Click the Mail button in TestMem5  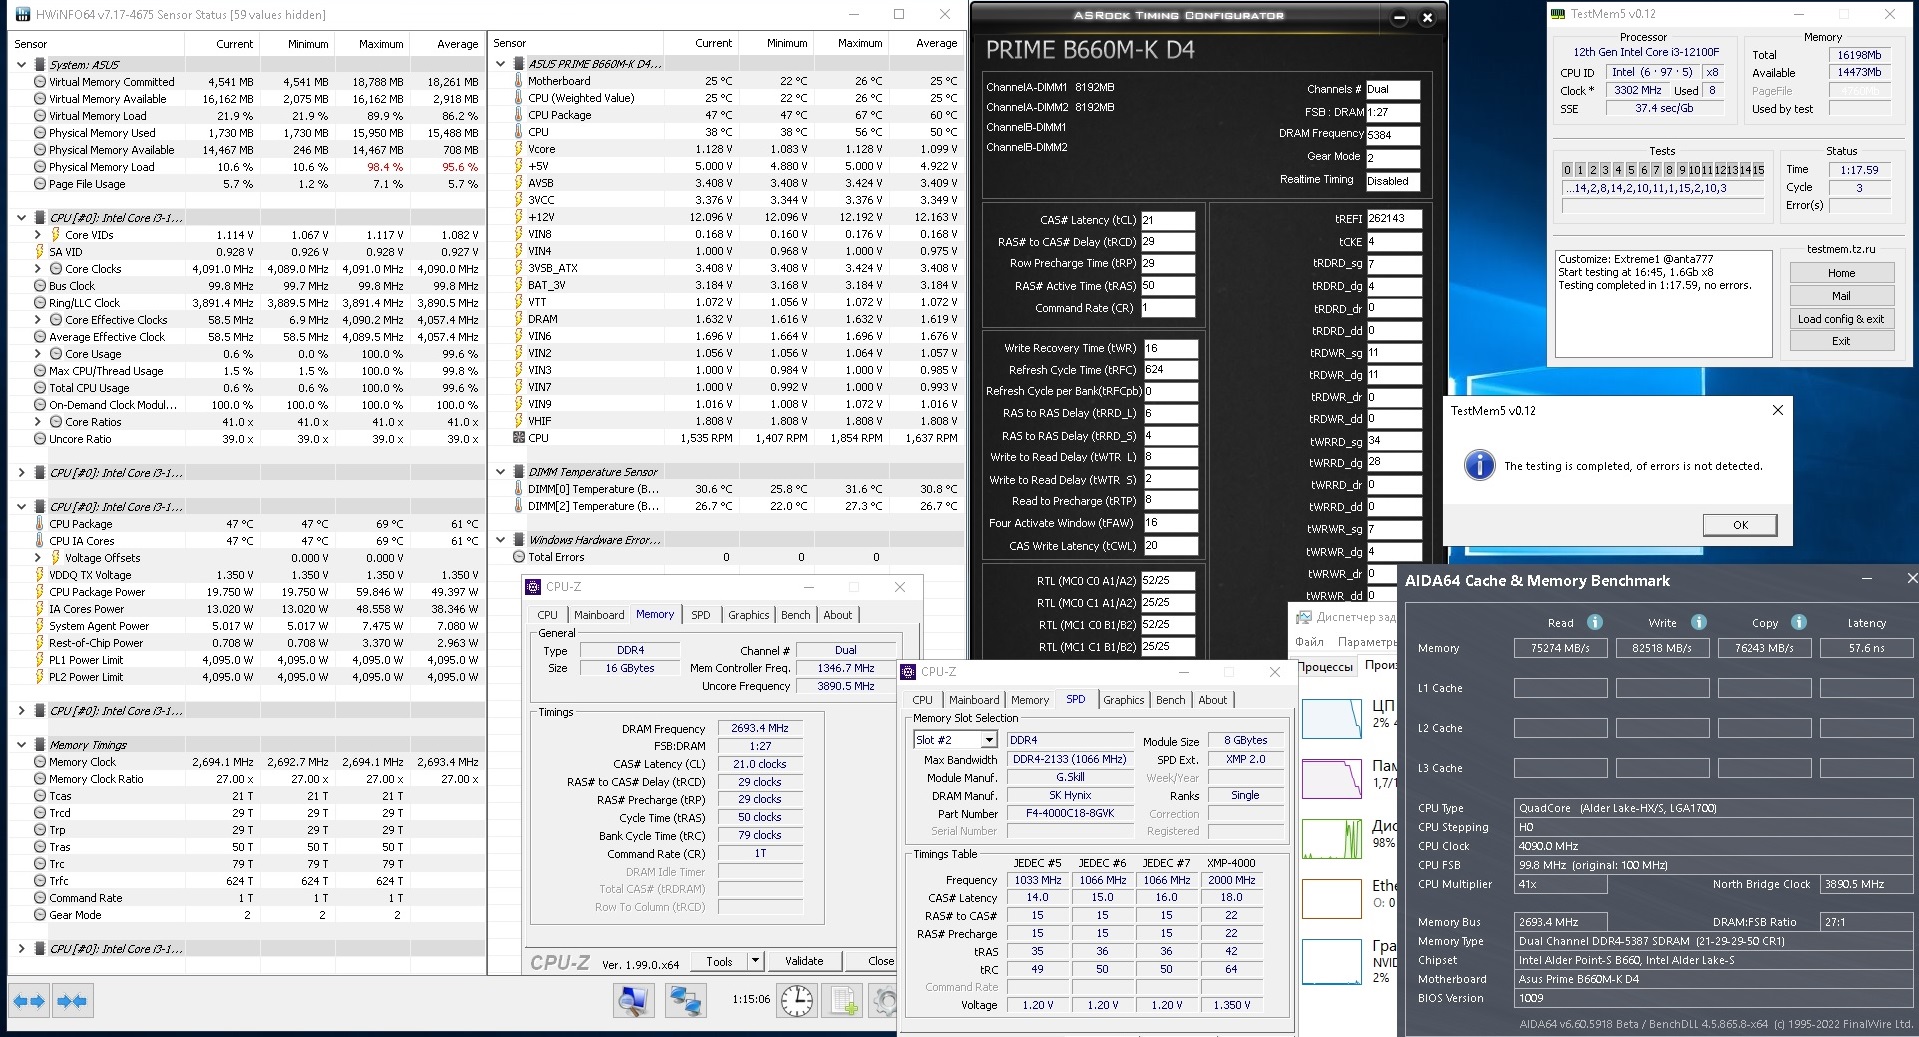[1841, 296]
